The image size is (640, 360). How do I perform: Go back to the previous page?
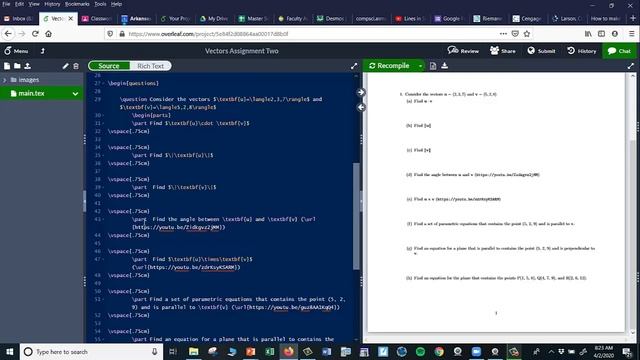click(x=8, y=34)
